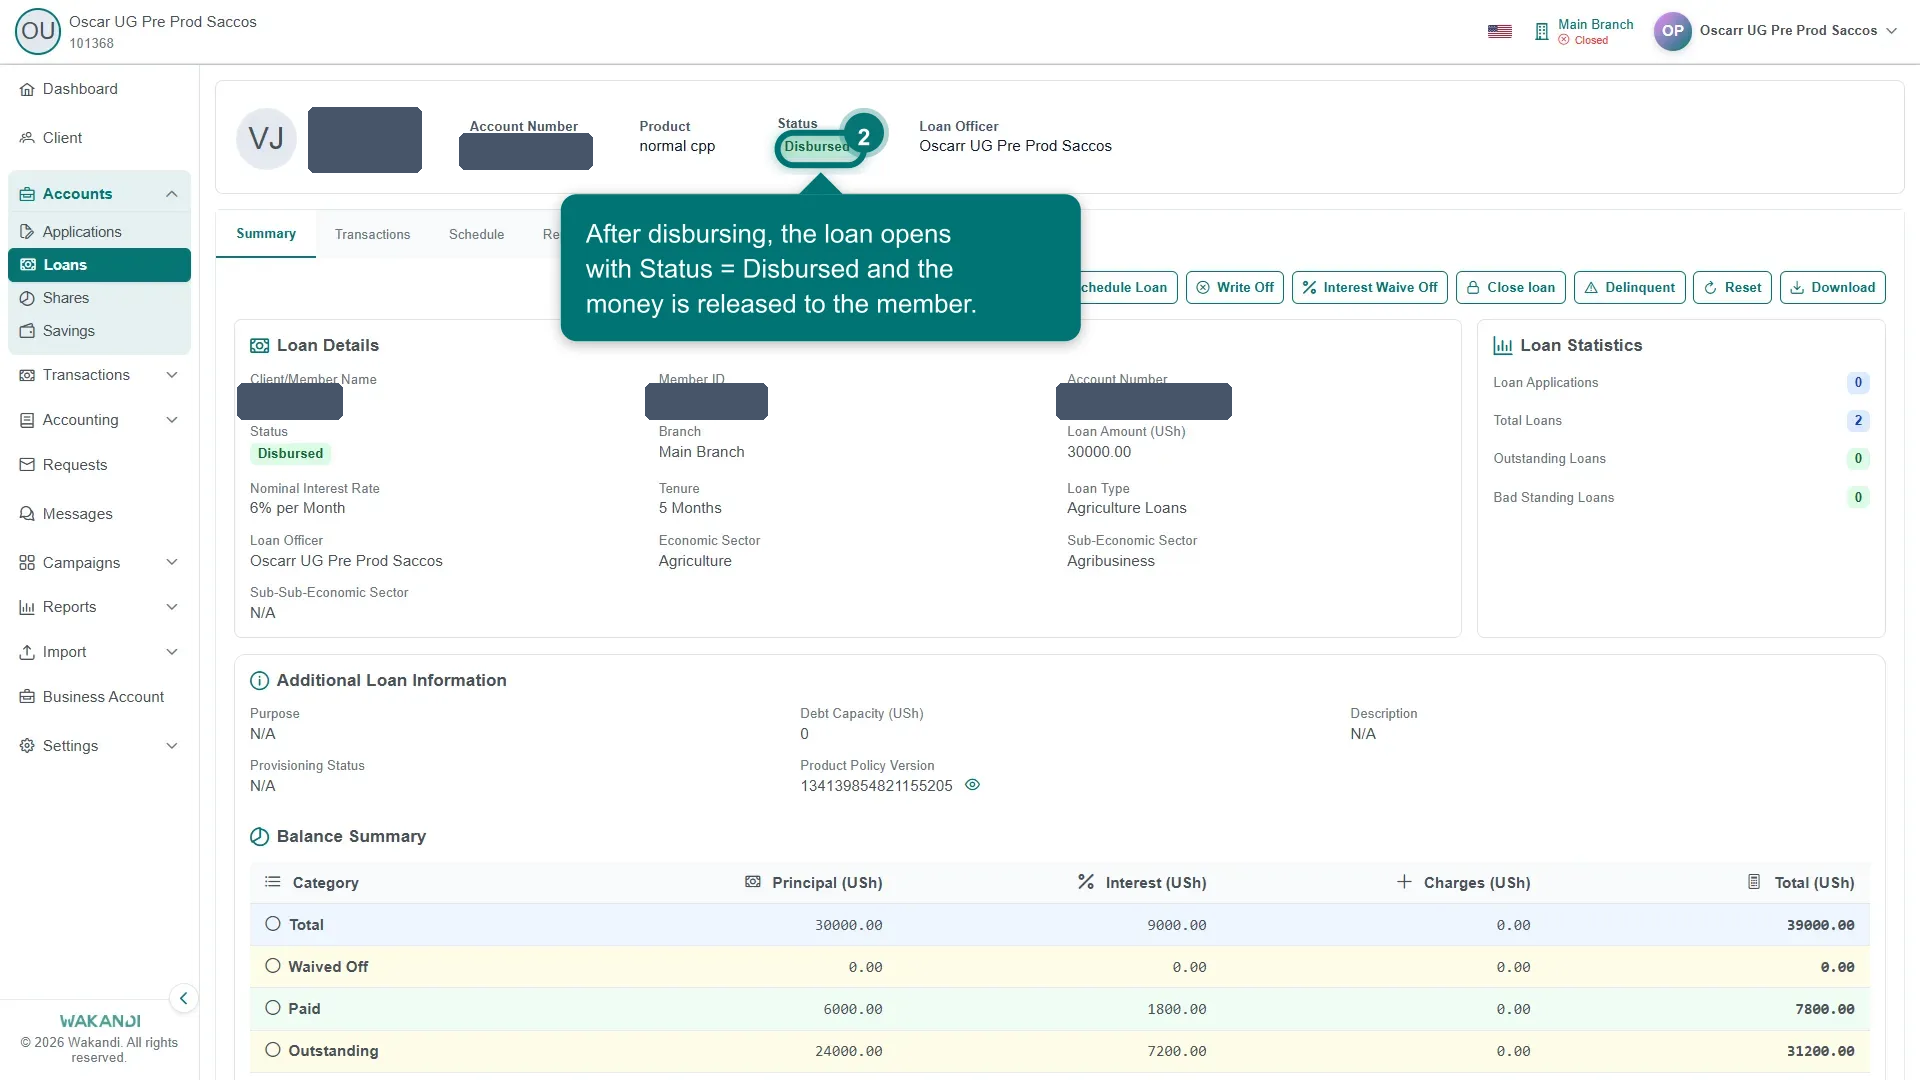This screenshot has height=1080, width=1920.
Task: Click the normal cpp product value
Action: [x=677, y=146]
